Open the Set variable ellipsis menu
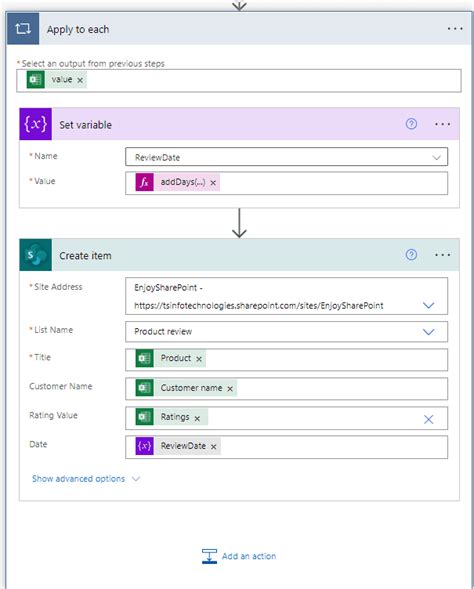 point(442,124)
